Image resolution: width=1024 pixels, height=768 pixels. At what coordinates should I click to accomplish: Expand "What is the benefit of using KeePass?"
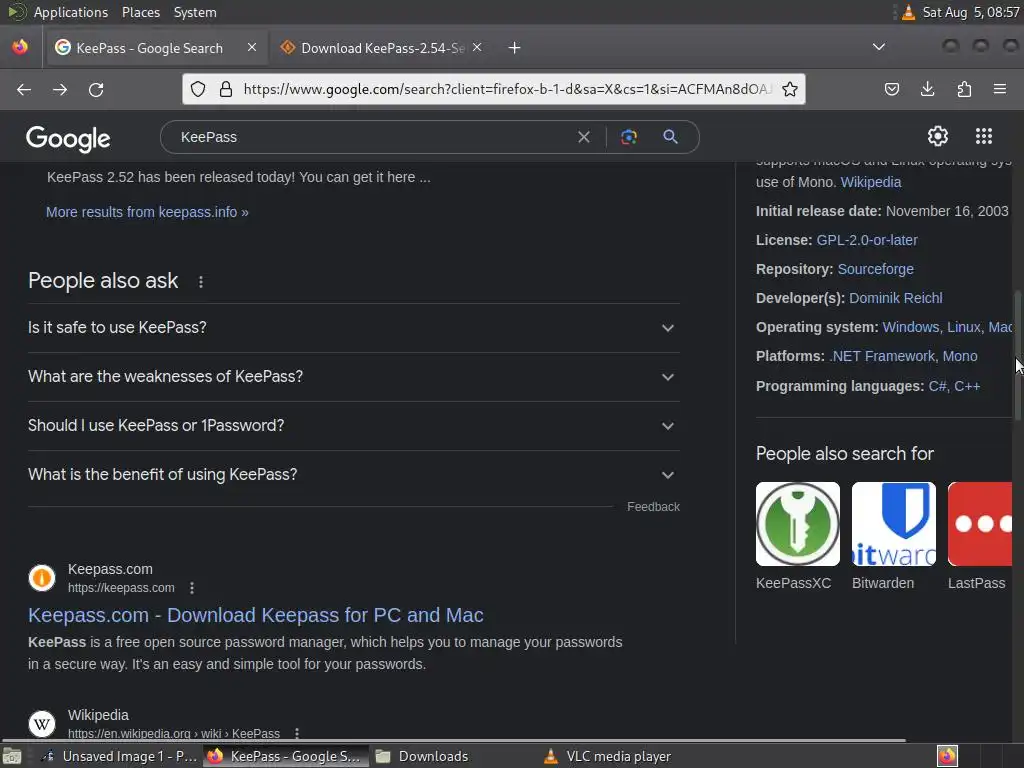tap(353, 475)
